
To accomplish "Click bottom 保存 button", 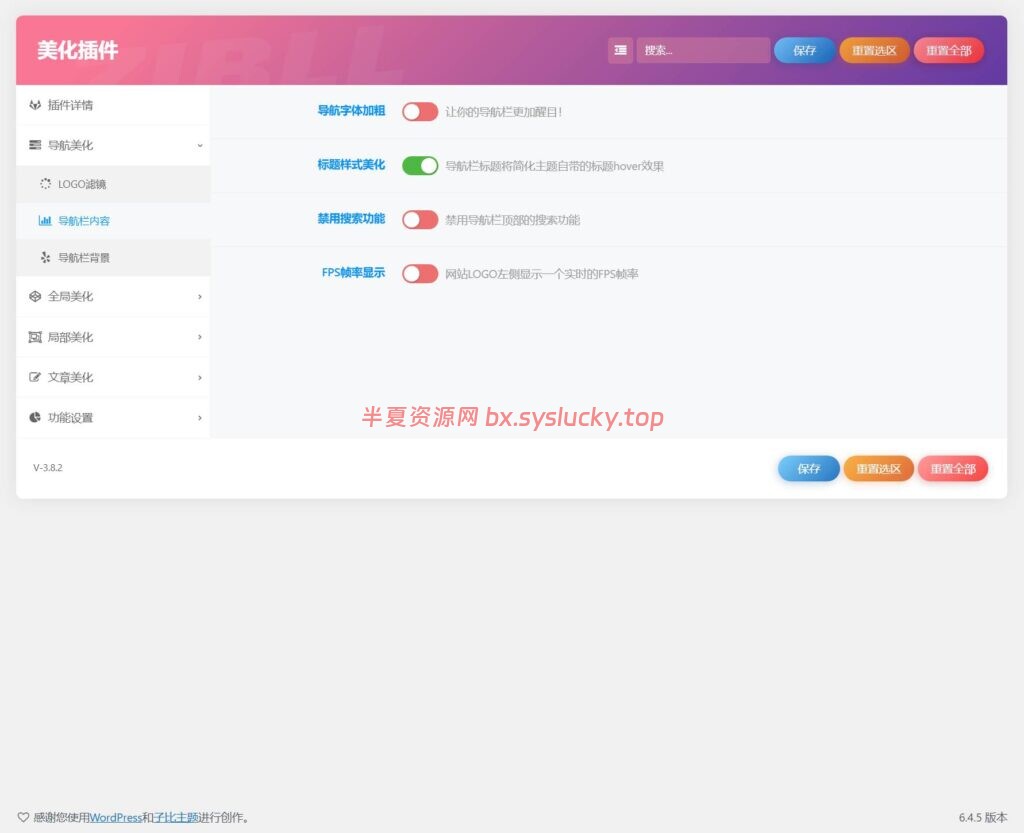I will [x=808, y=468].
